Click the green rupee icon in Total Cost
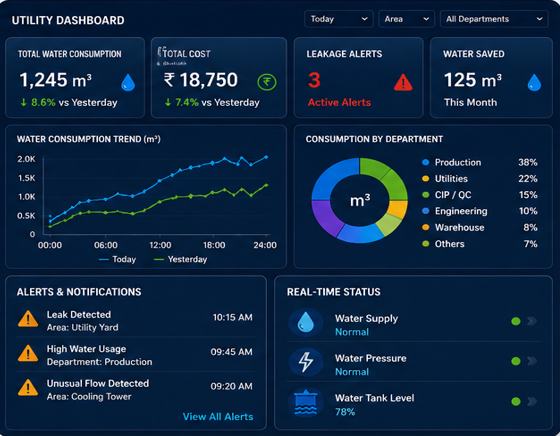560x436 pixels. click(x=266, y=82)
